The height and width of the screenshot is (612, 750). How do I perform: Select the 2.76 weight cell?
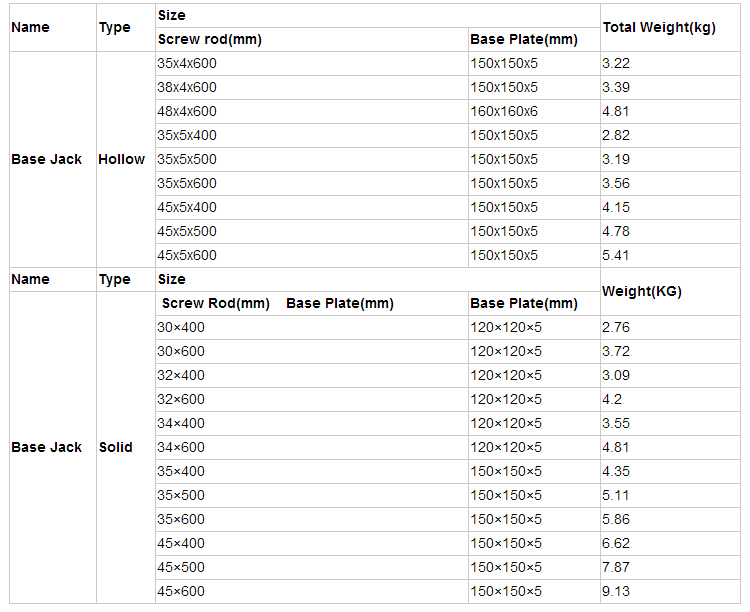click(x=616, y=327)
